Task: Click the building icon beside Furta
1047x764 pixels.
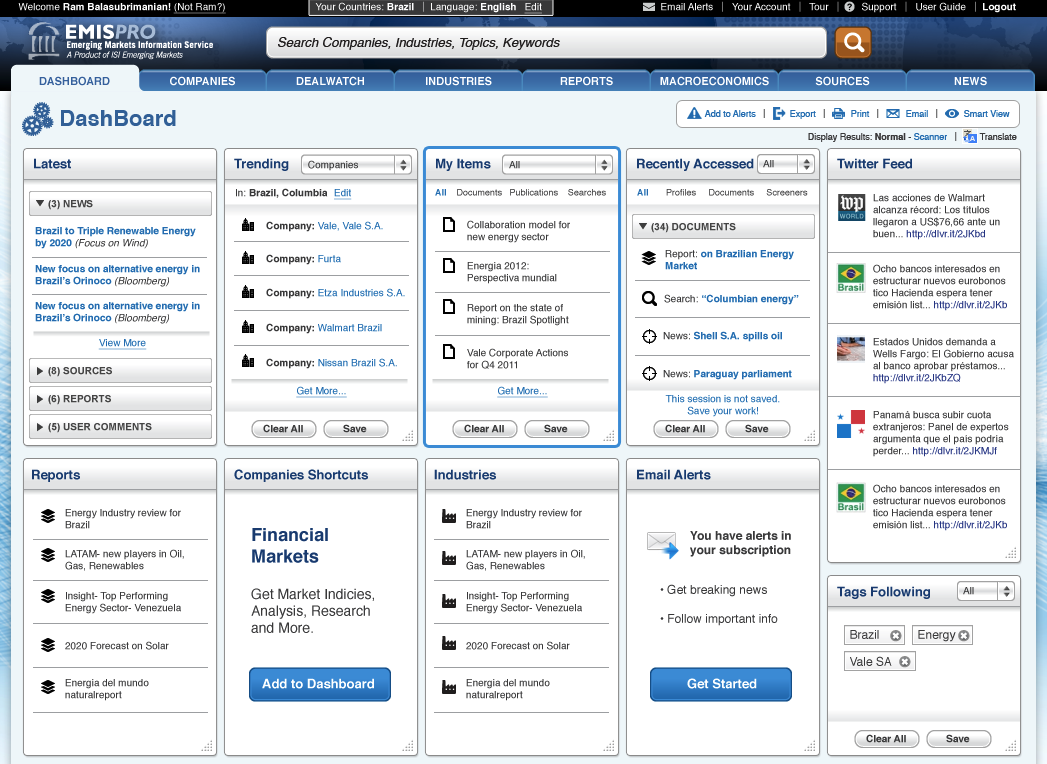Action: pos(248,258)
